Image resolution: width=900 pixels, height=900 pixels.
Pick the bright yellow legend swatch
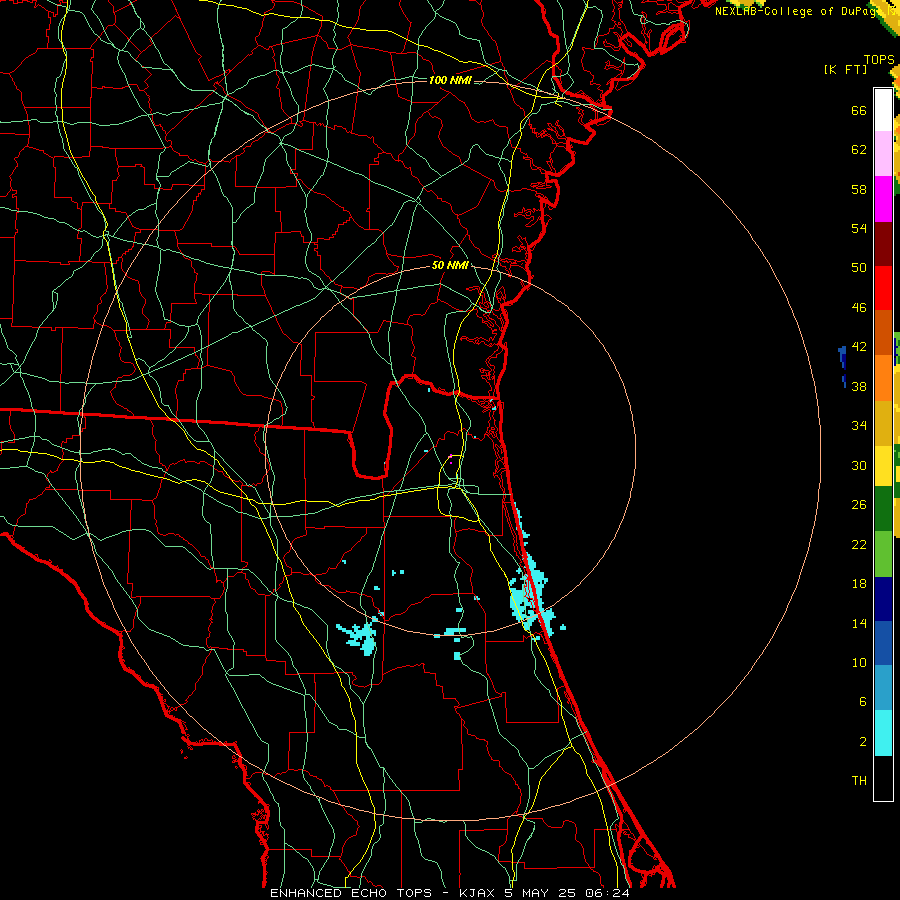pyautogui.click(x=883, y=465)
